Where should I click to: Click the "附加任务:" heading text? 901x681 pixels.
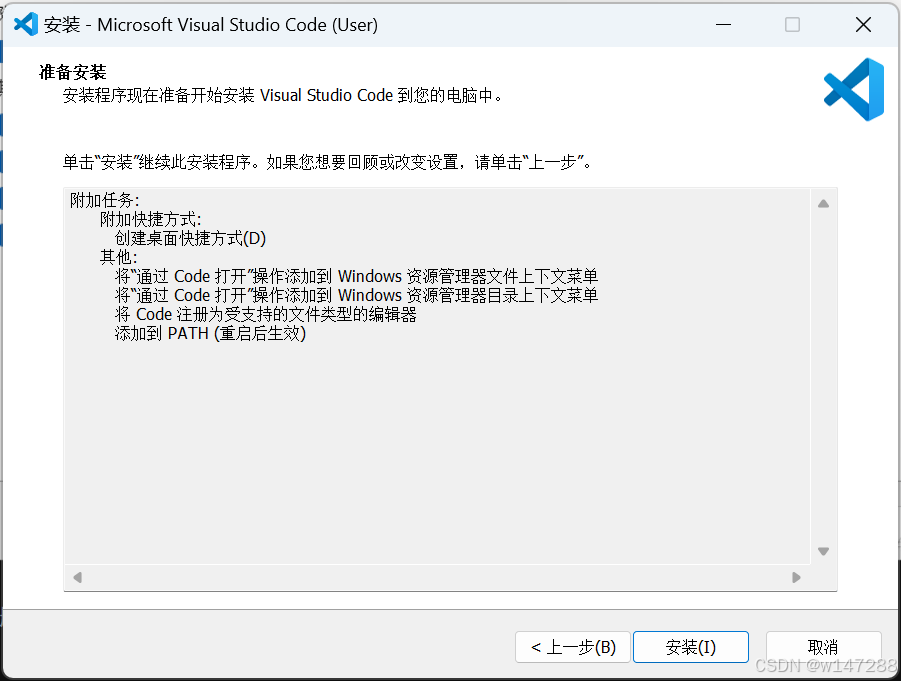[x=105, y=201]
